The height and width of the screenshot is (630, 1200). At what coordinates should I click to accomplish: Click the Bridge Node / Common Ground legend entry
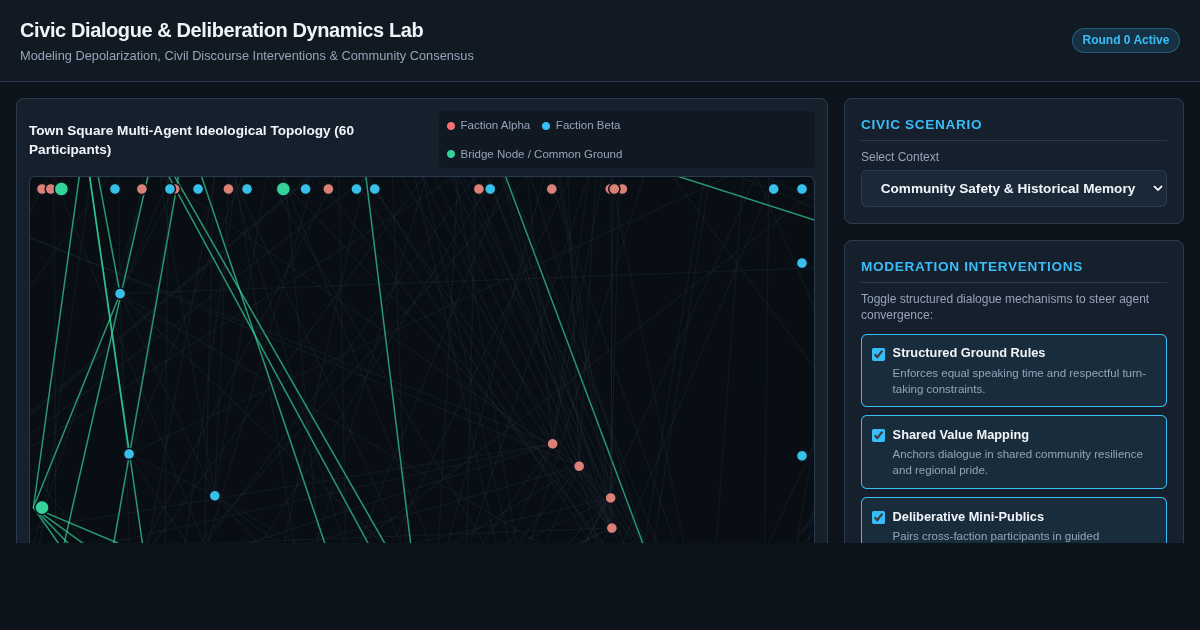pyautogui.click(x=535, y=154)
